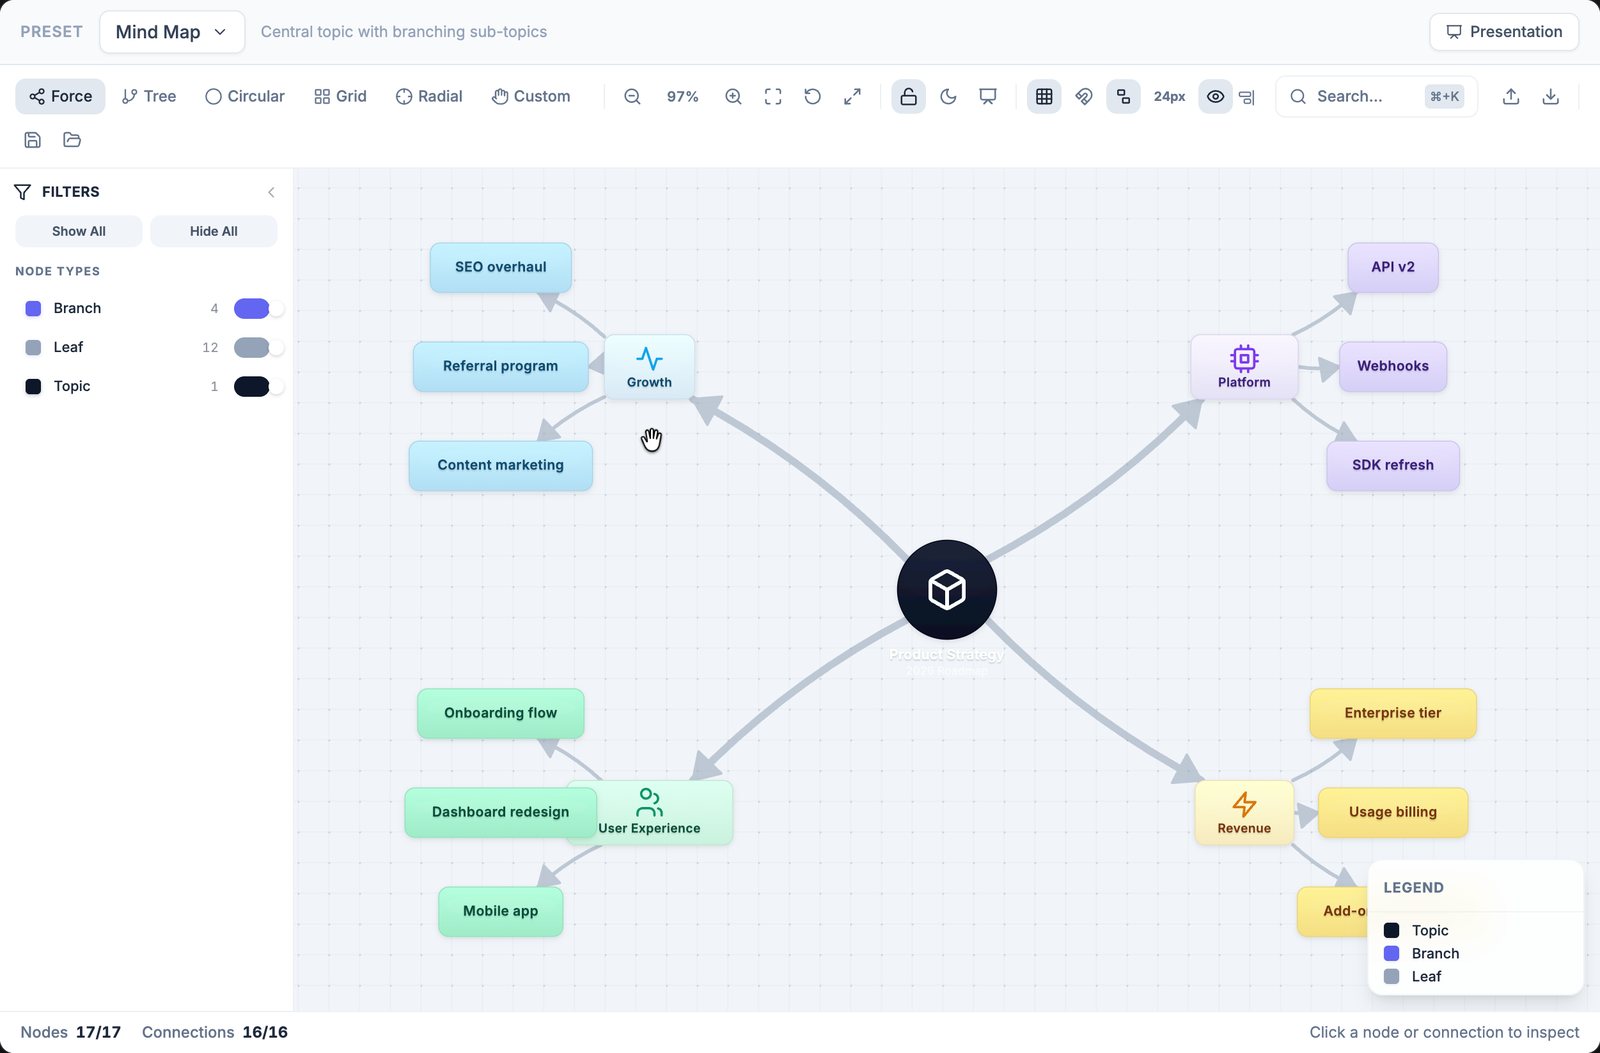The image size is (1600, 1053).
Task: Click the Topic color swatch in filters
Action: pos(33,386)
